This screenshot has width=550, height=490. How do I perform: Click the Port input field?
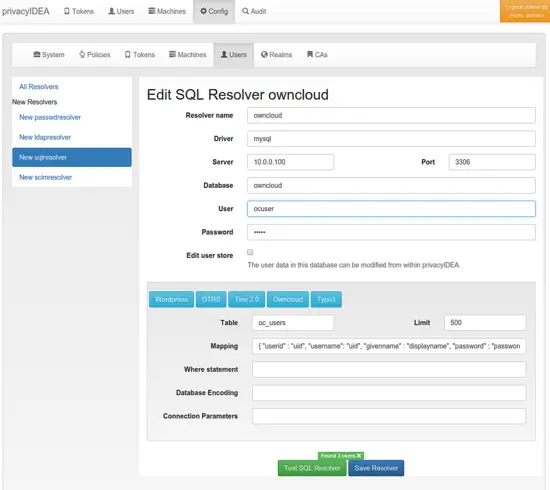point(492,162)
